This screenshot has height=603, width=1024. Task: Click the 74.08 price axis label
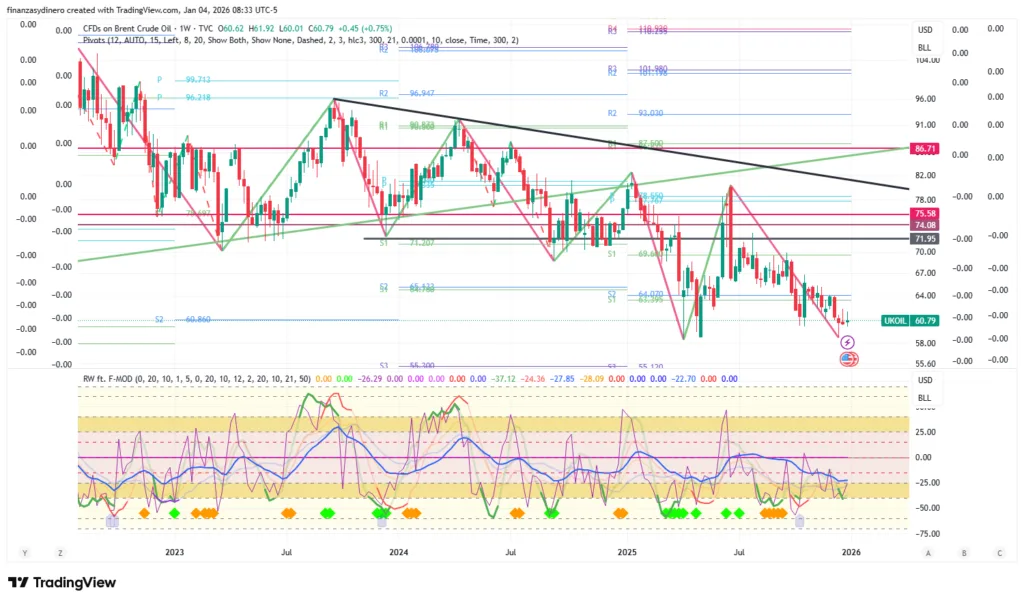coord(924,226)
